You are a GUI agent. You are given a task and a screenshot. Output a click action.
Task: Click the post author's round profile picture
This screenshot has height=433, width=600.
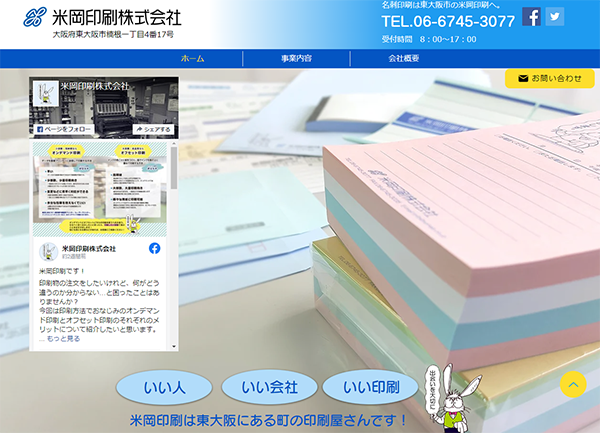click(49, 252)
